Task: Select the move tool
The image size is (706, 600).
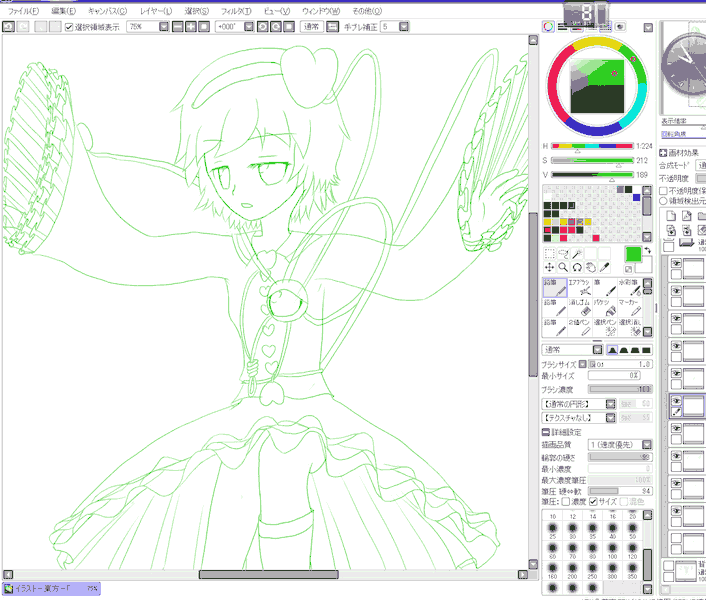Action: pyautogui.click(x=549, y=268)
